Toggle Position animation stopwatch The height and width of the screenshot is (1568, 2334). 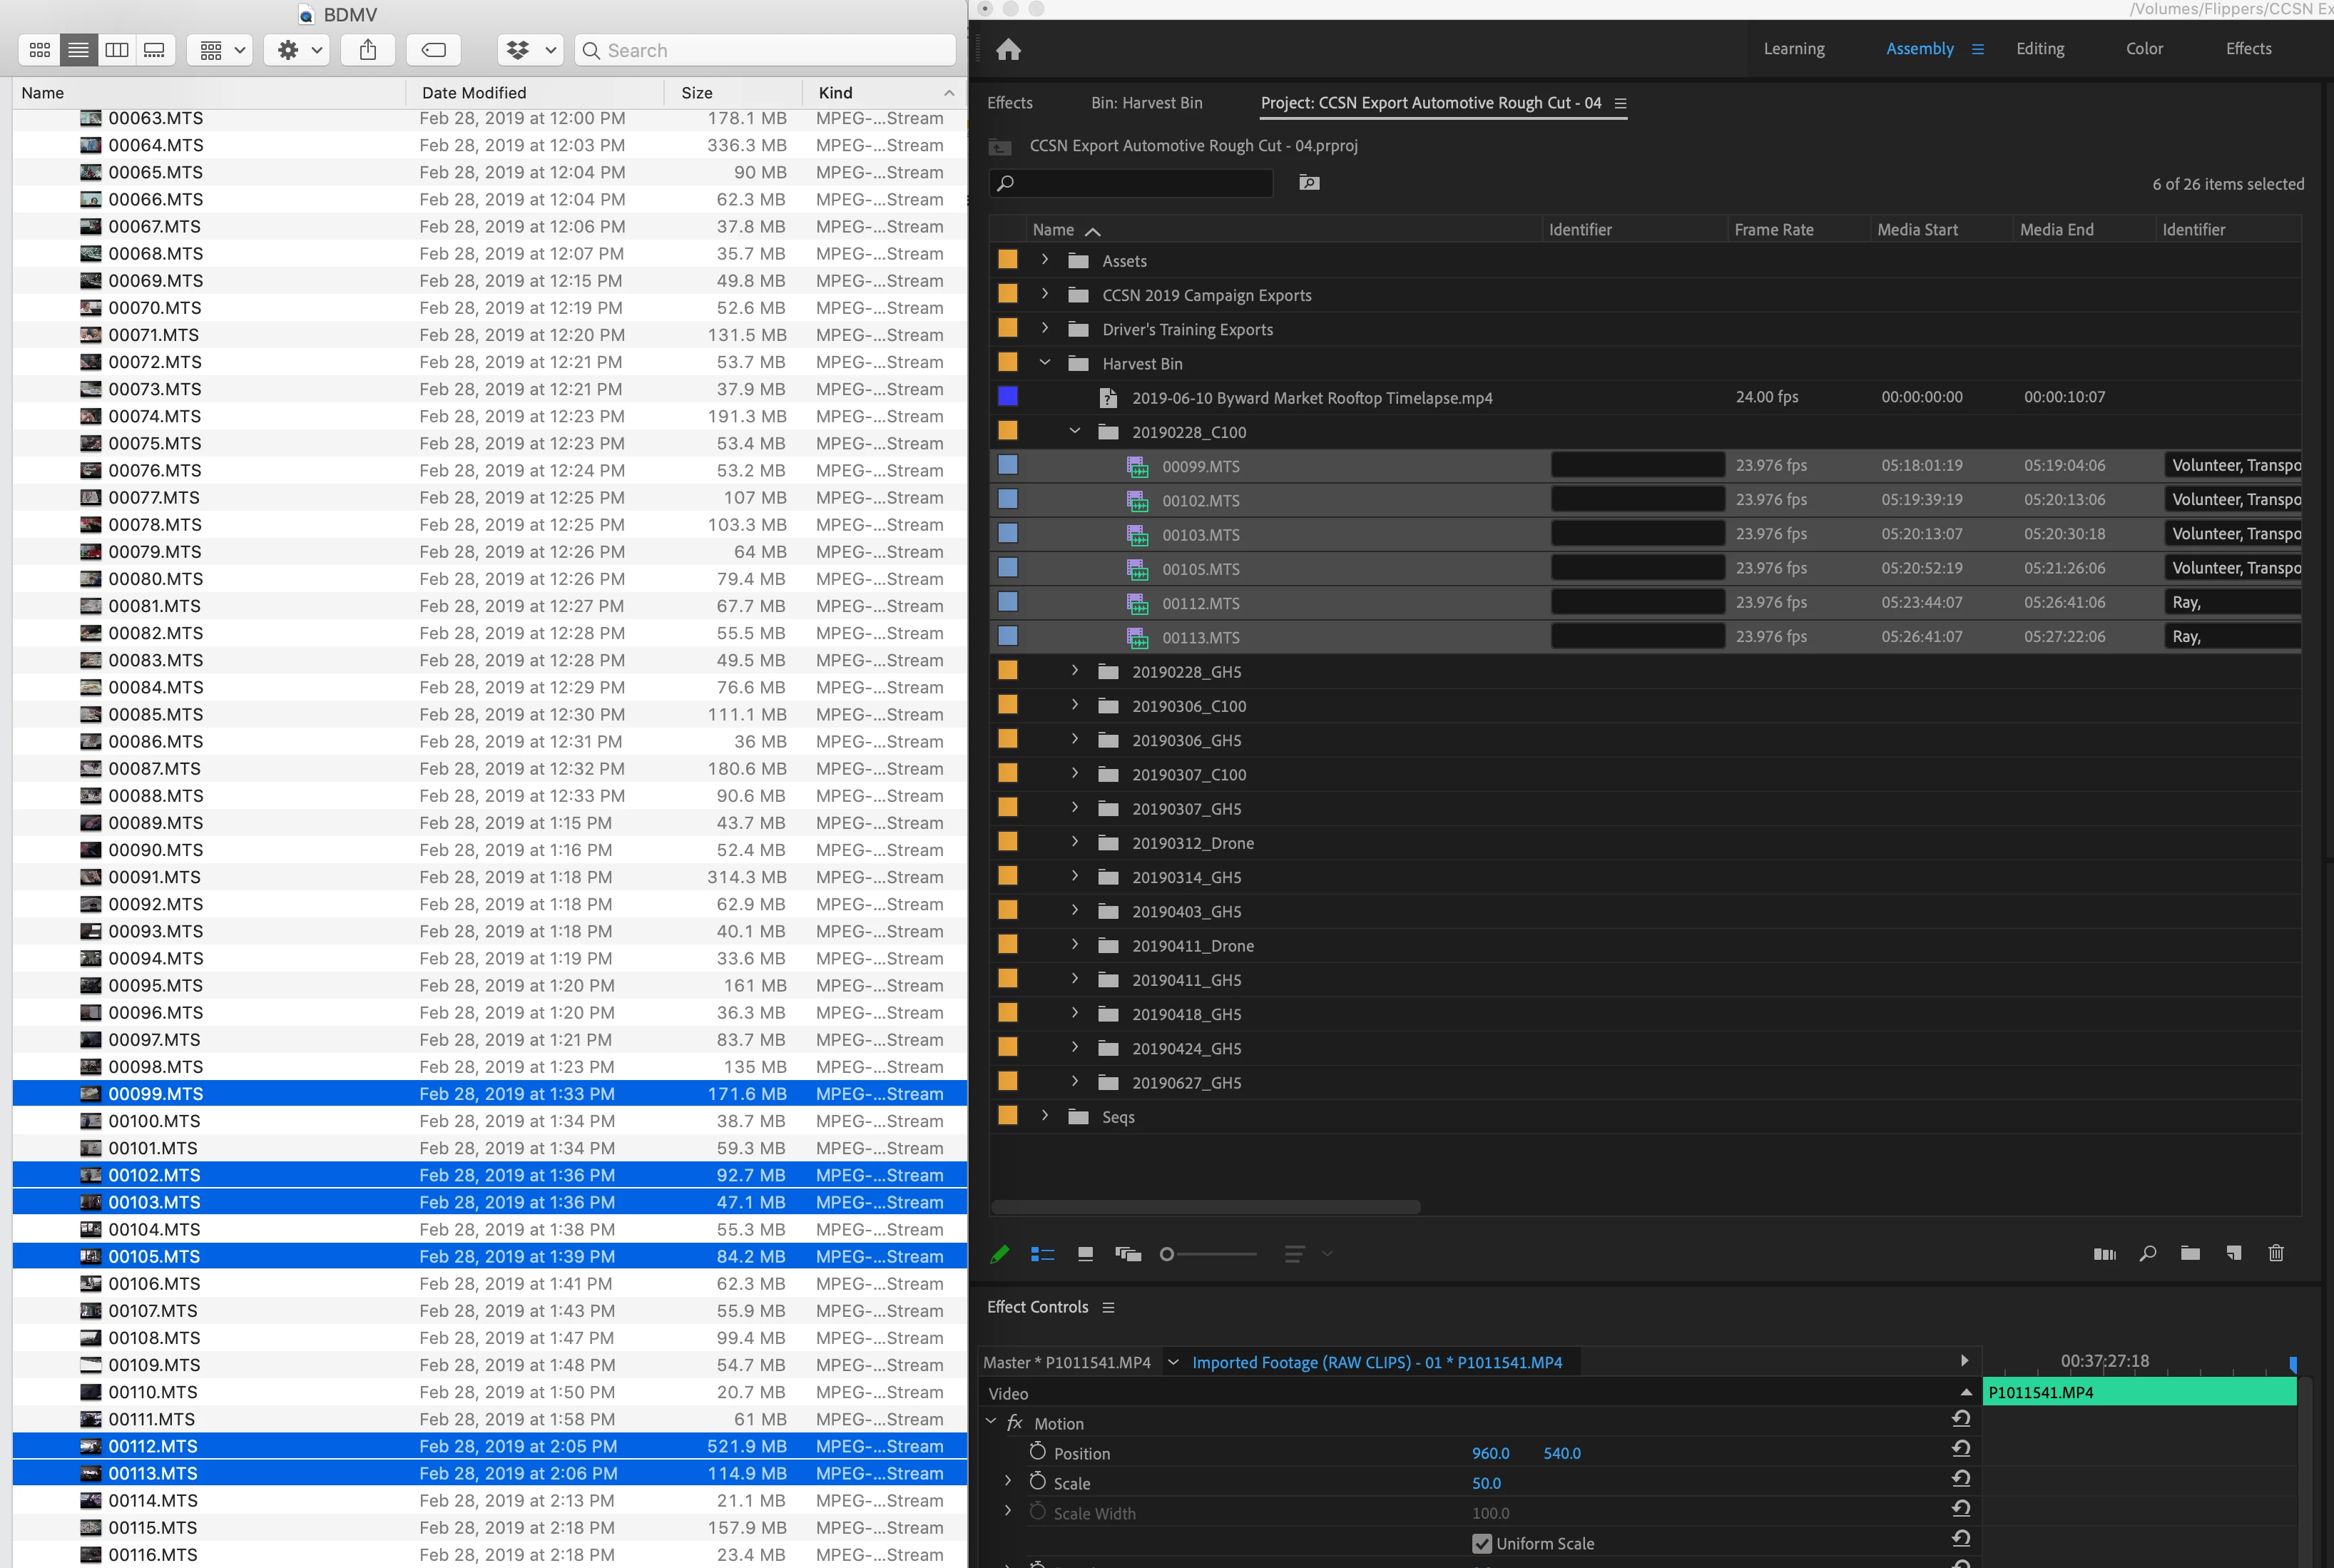click(1038, 1452)
